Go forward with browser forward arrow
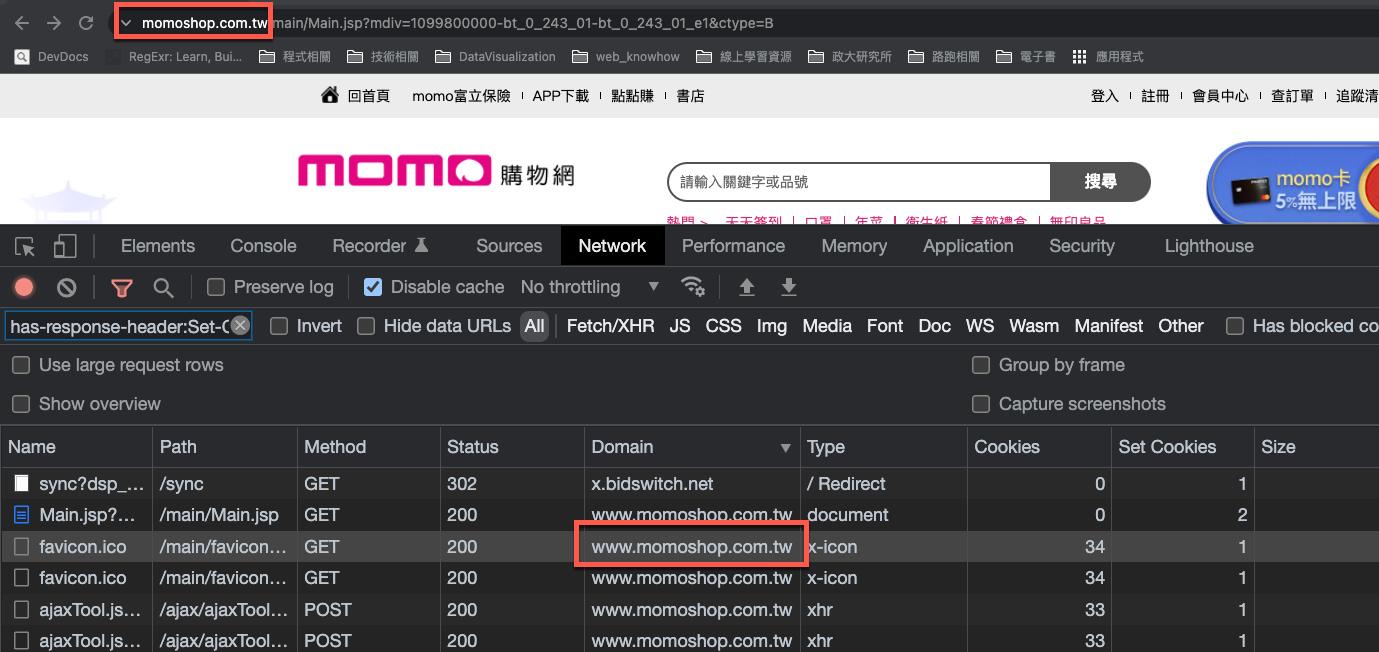Screen dimensions: 1379x652 (54, 22)
